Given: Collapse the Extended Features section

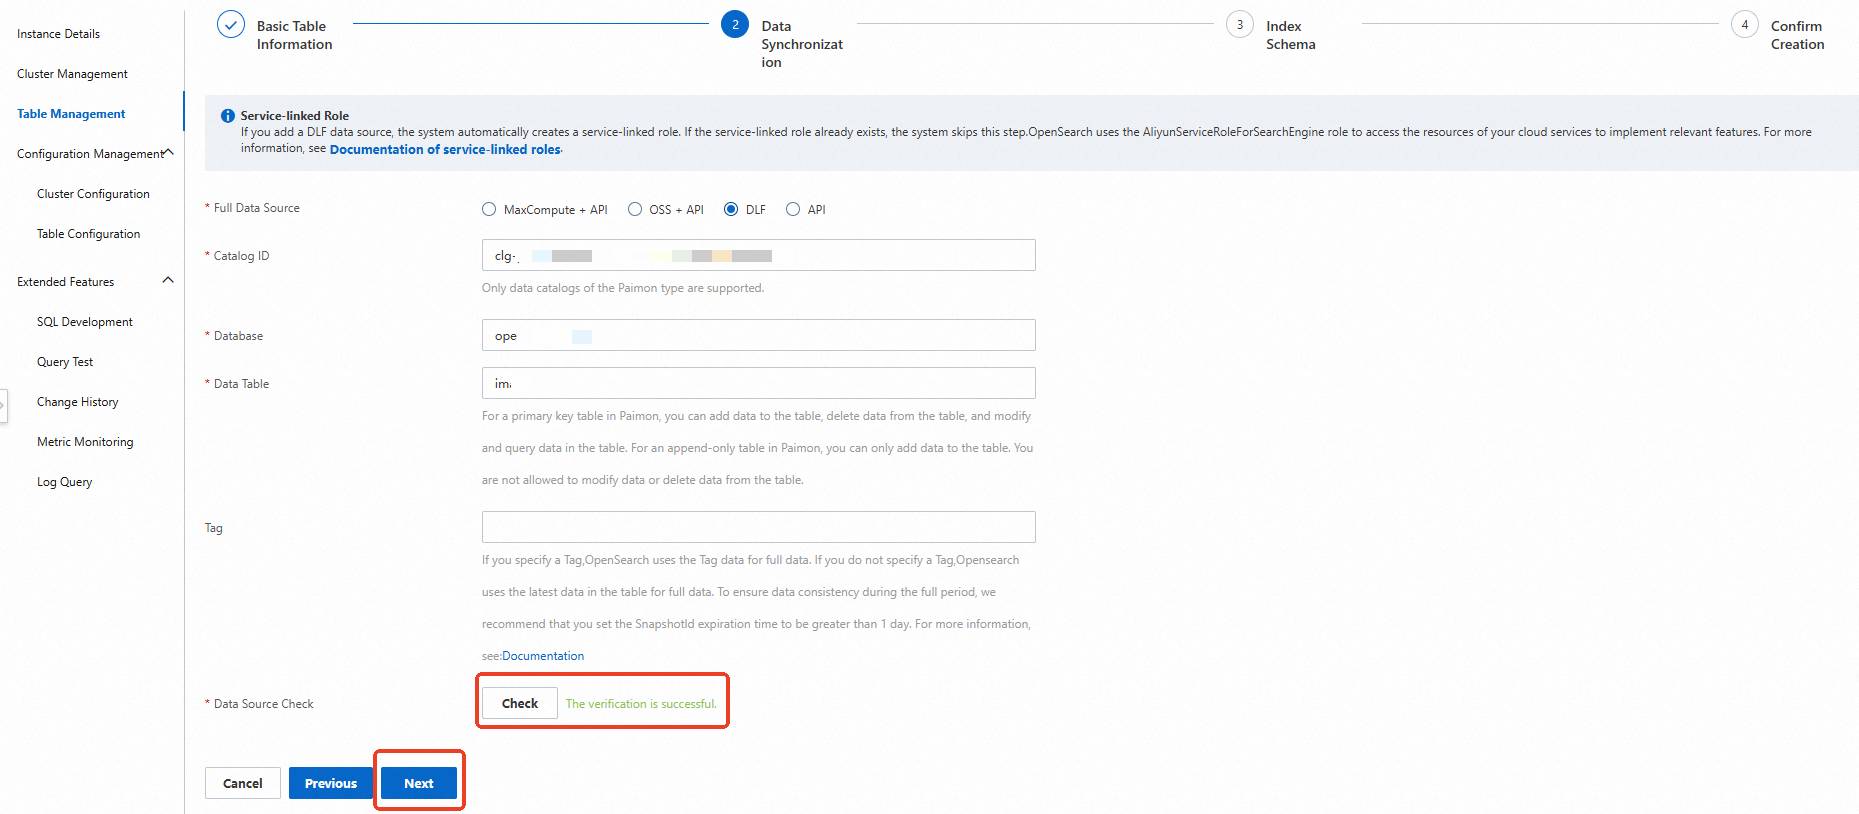Looking at the screenshot, I should [168, 280].
